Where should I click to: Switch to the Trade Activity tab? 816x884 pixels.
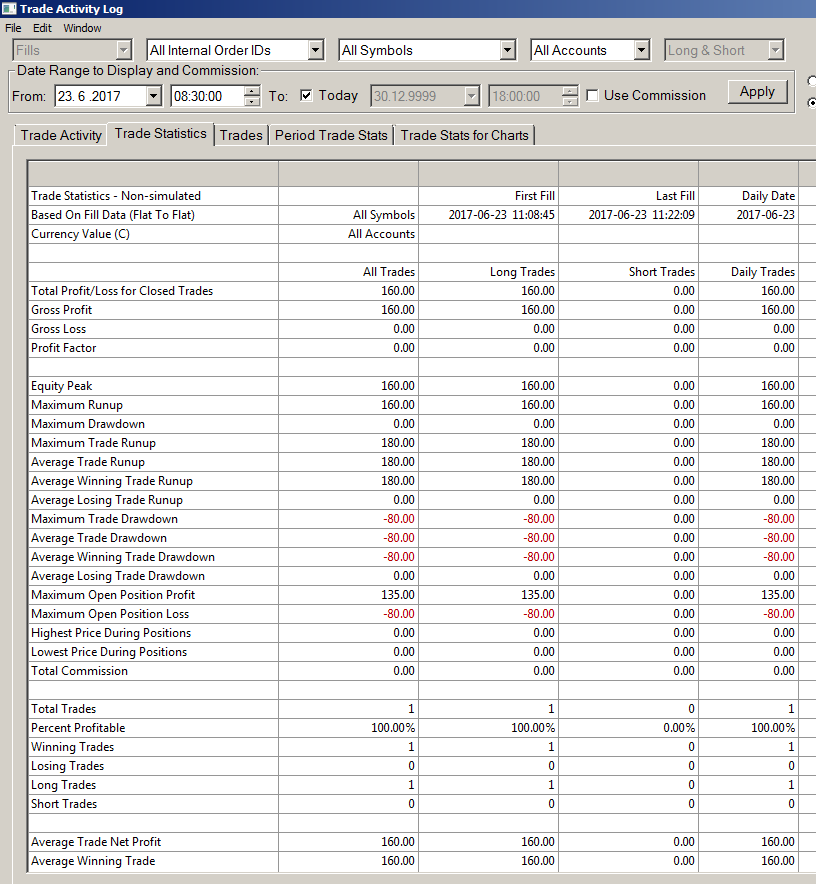61,135
